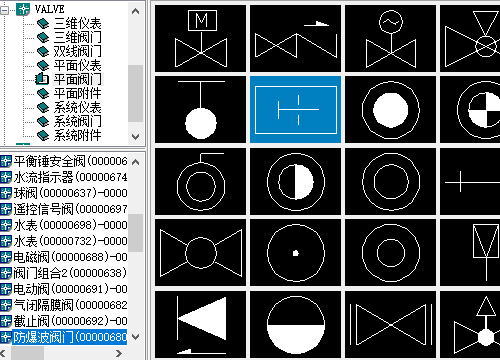Choose the valve symbol with sine-wave circle actuator
This screenshot has width=500, height=360.
tap(390, 38)
